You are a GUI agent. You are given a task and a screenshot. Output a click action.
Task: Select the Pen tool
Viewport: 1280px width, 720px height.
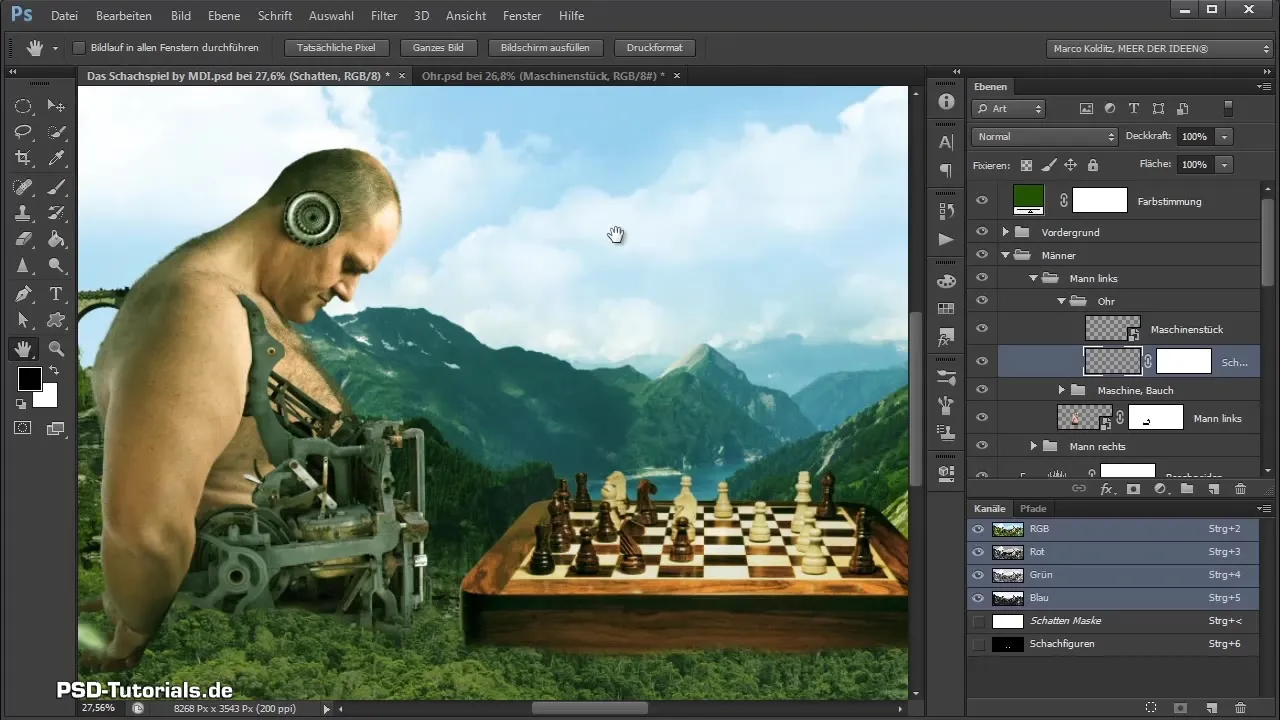23,294
